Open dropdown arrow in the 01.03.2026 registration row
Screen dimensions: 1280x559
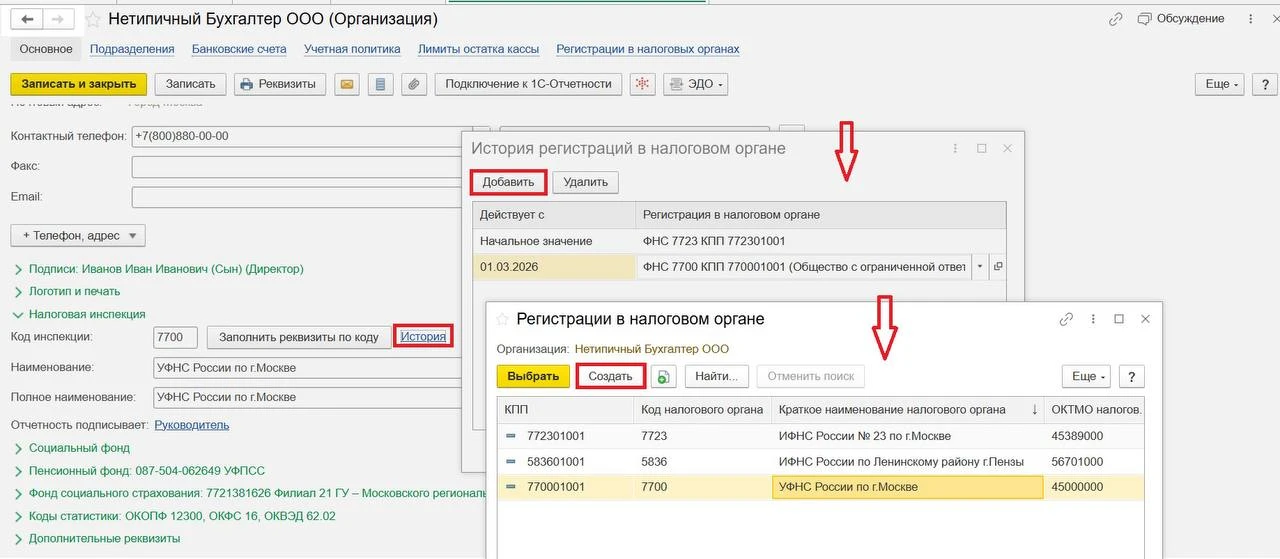[980, 267]
